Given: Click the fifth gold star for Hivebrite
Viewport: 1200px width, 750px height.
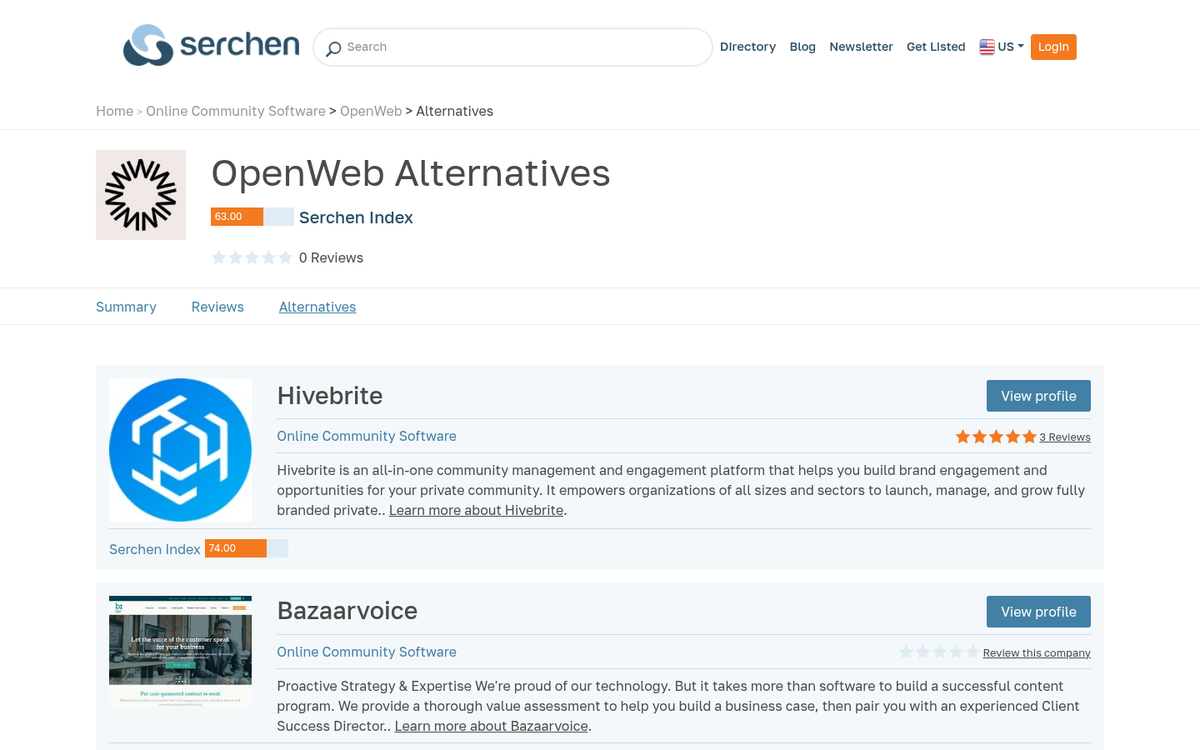Looking at the screenshot, I should click(1028, 436).
